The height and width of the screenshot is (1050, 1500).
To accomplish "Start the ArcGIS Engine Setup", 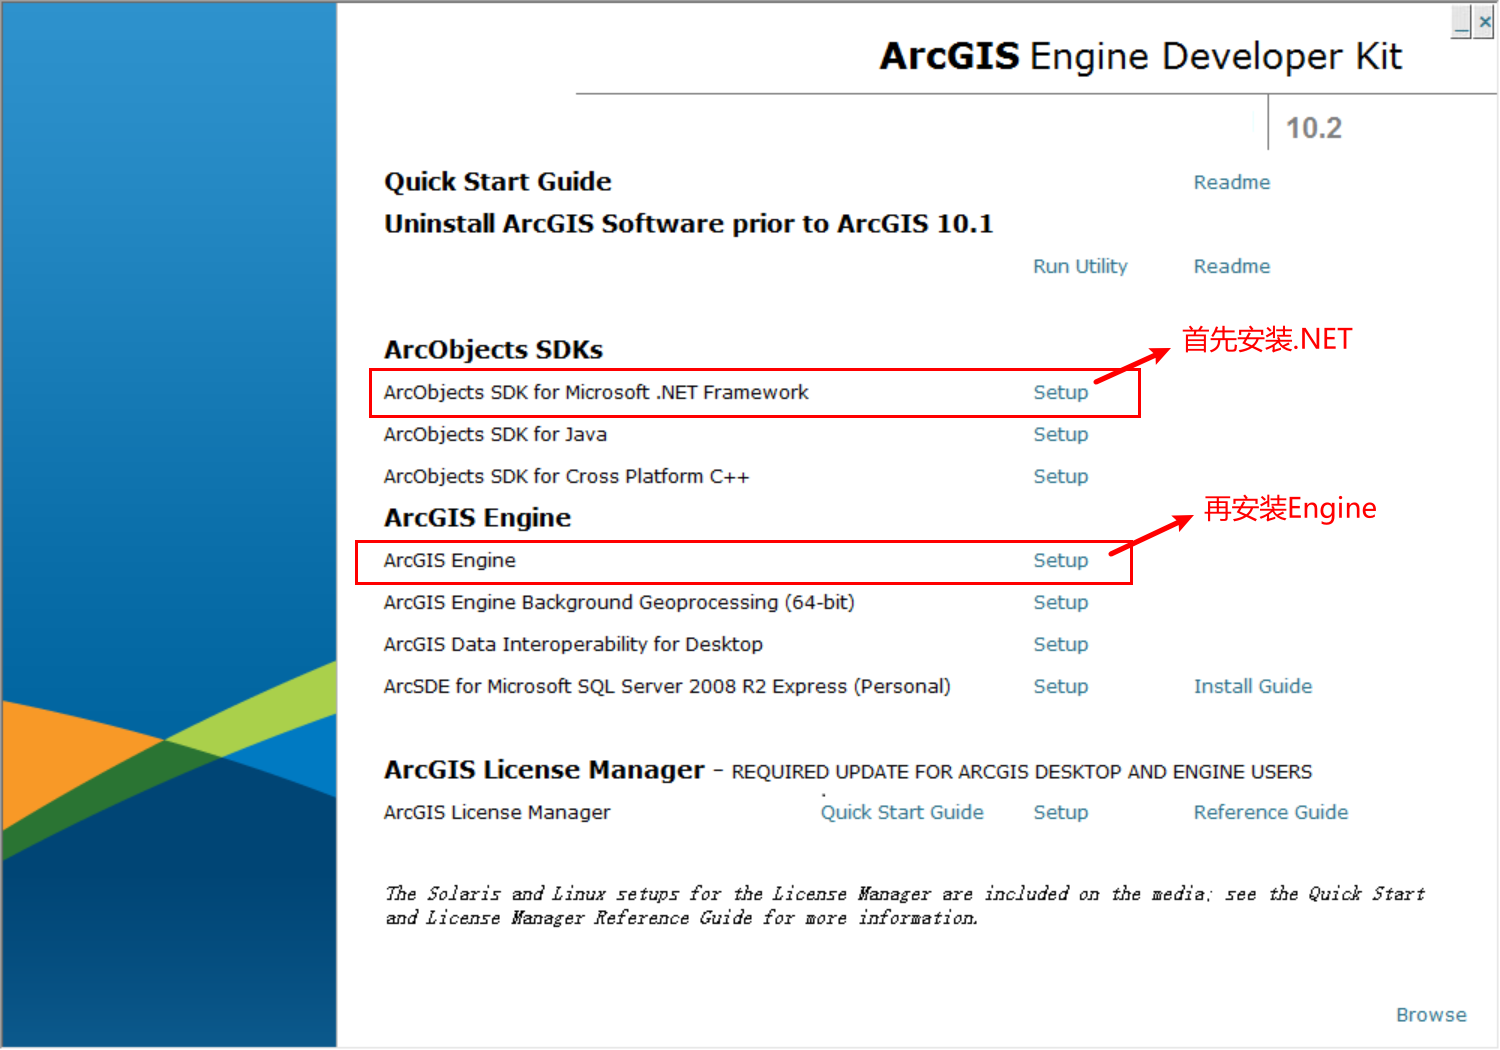I will [1060, 560].
